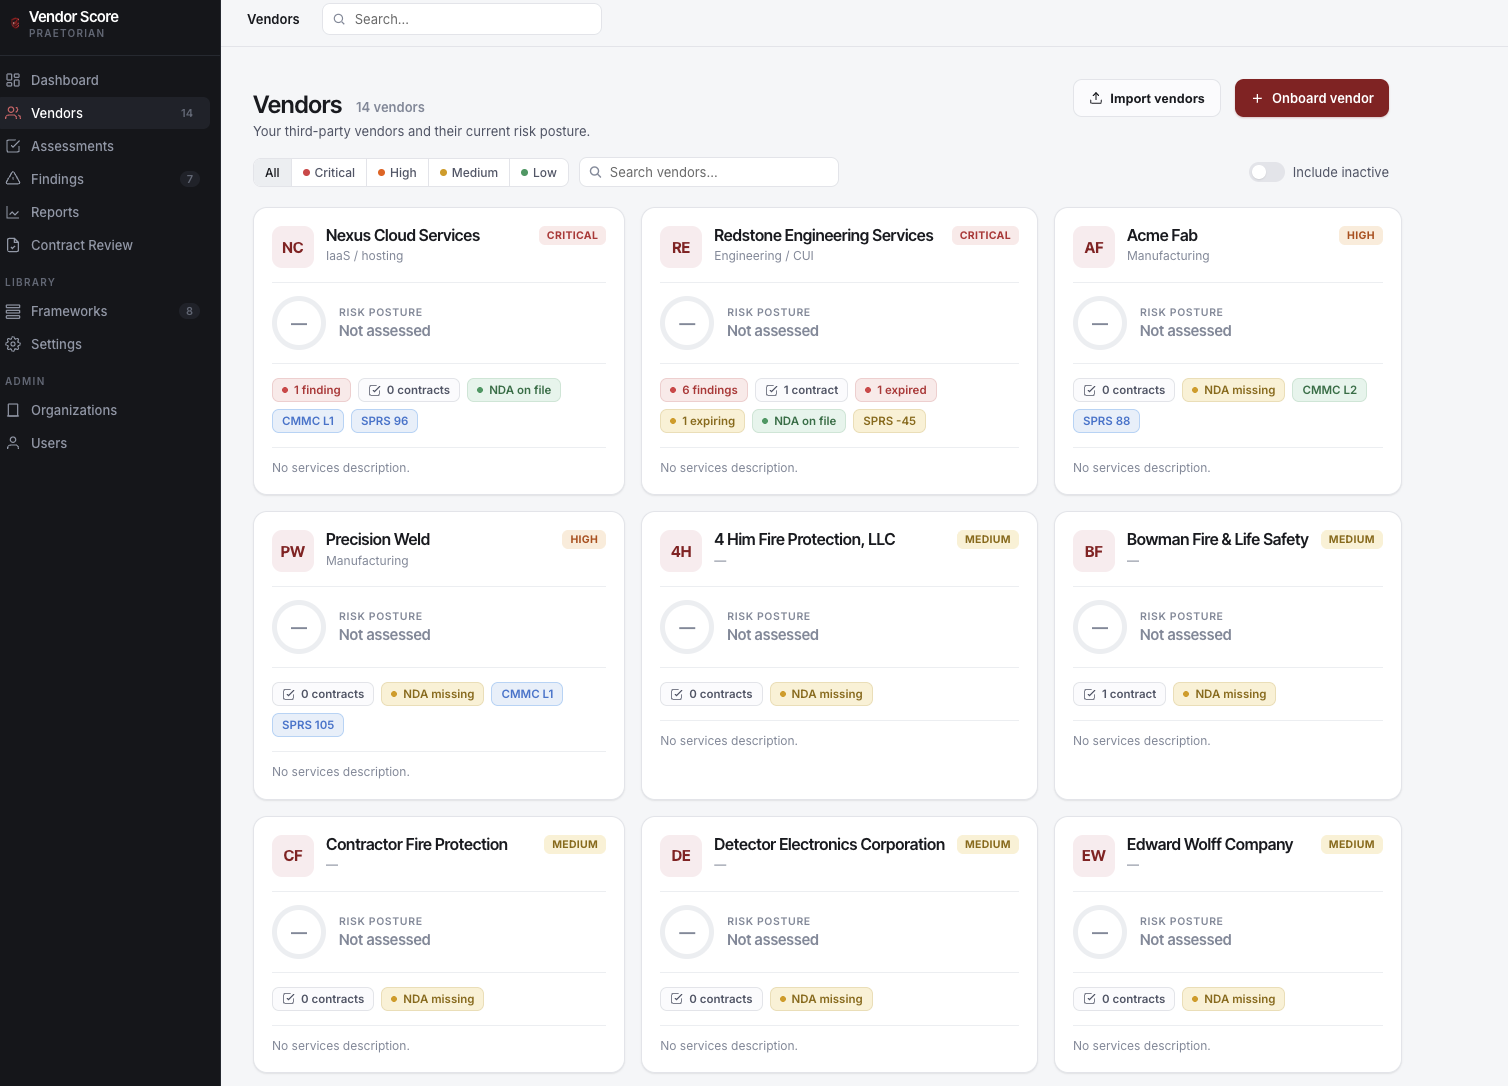Click the NDA missing tag on Contractor Fire Protection
Image resolution: width=1508 pixels, height=1086 pixels.
pyautogui.click(x=432, y=999)
